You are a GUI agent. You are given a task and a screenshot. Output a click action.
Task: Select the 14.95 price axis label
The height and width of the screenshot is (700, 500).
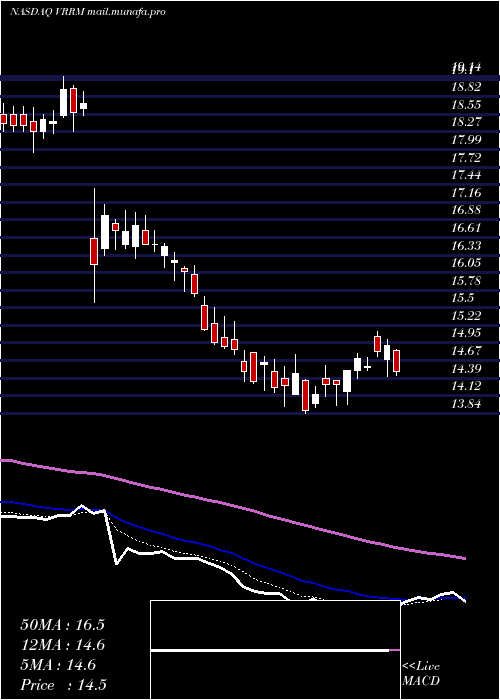[x=467, y=333]
